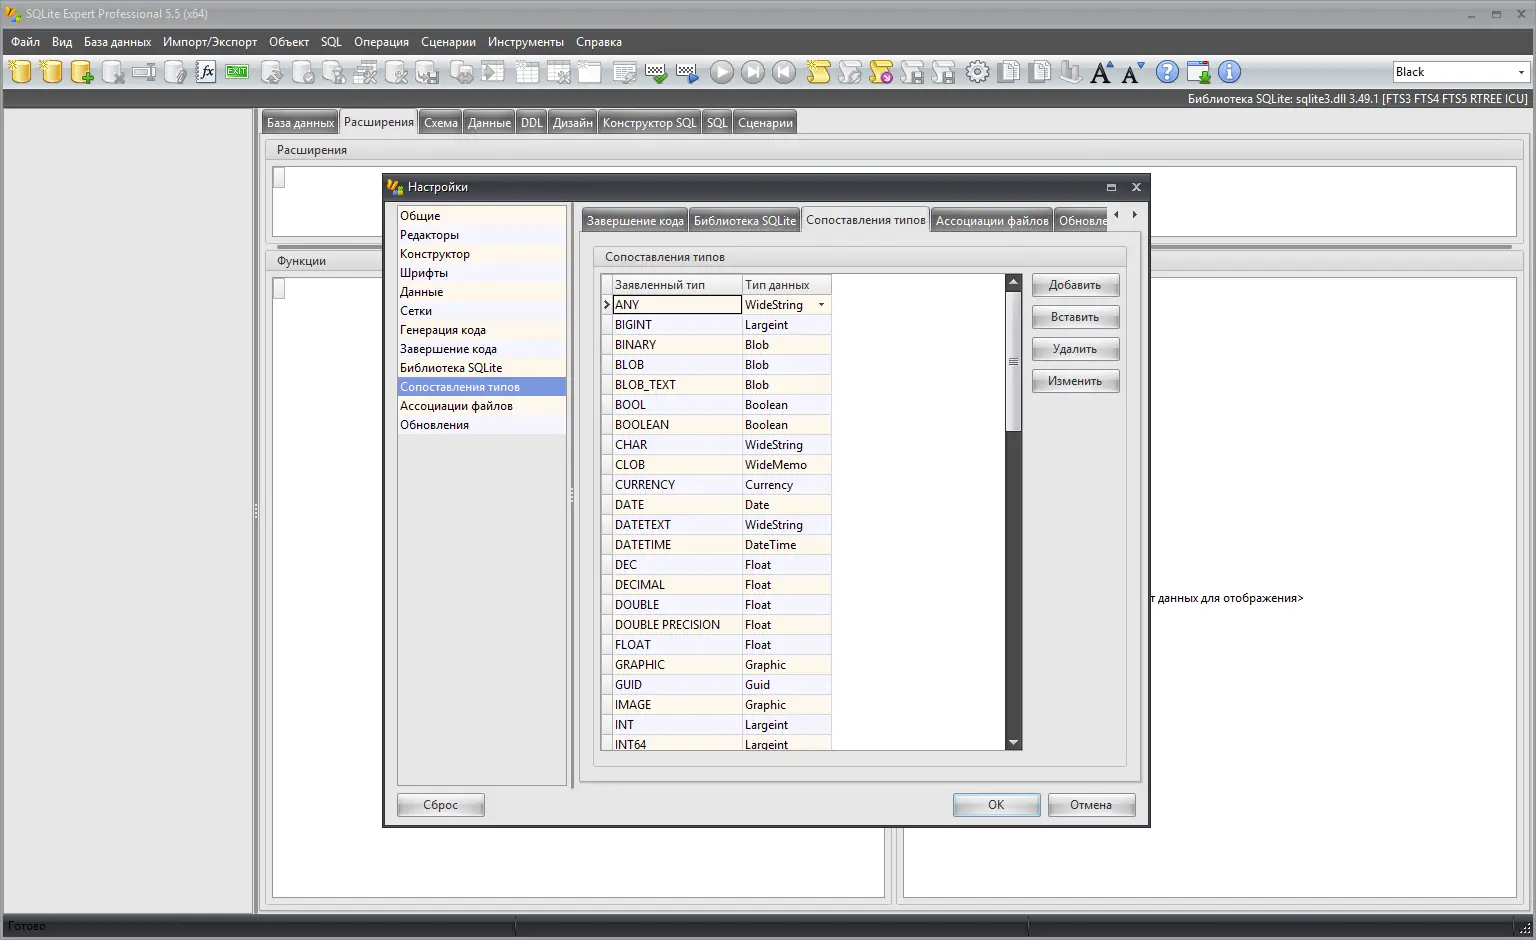This screenshot has height=940, width=1536.
Task: Click the execute script play-button icon
Action: pyautogui.click(x=722, y=72)
